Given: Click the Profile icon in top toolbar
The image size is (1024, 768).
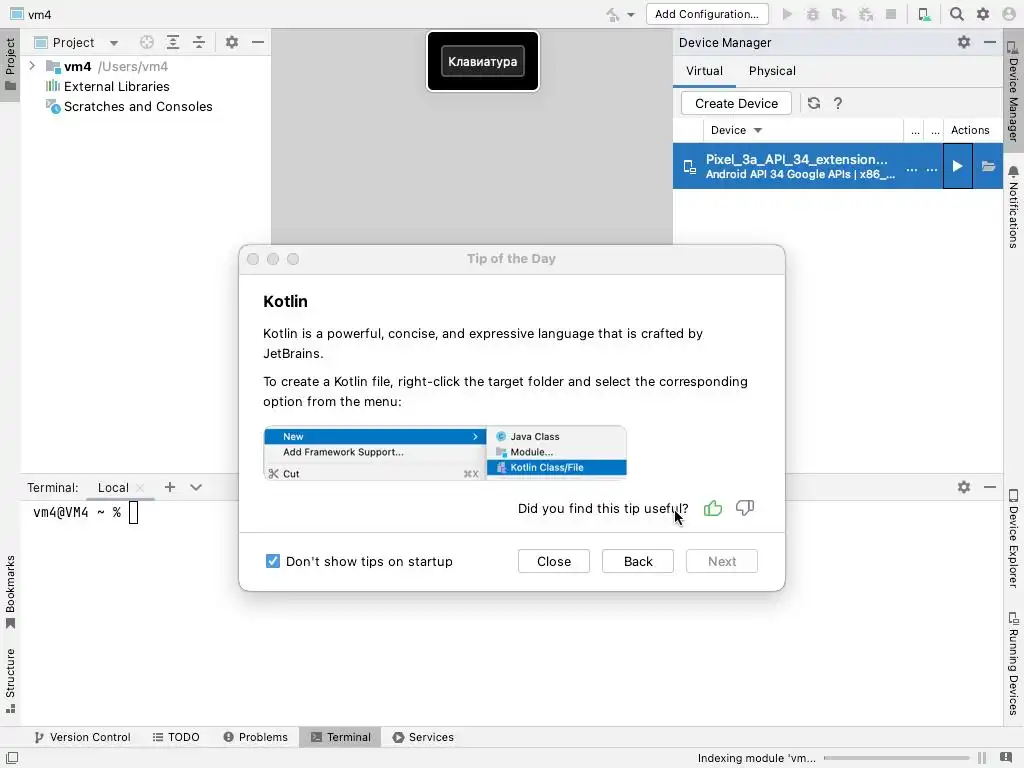Looking at the screenshot, I should (x=866, y=14).
